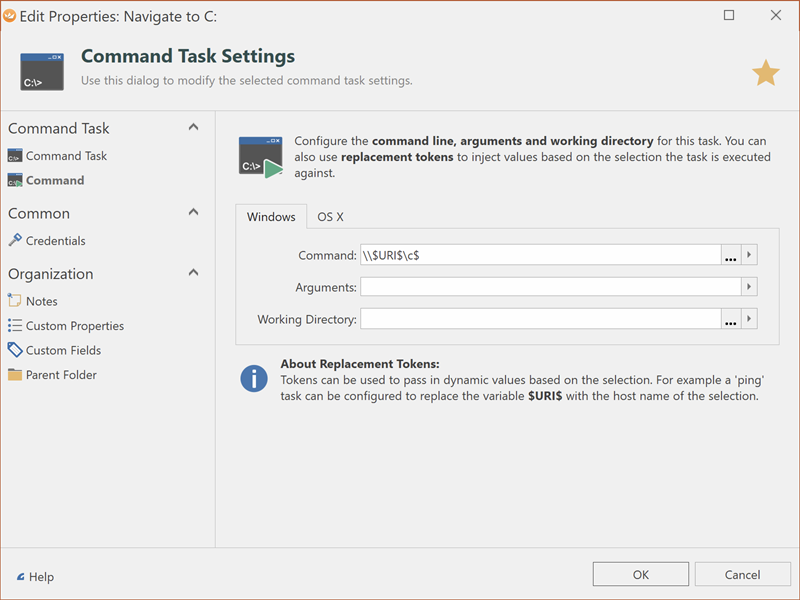Collapse the Common section
Viewport: 800px width, 600px height.
click(x=193, y=213)
